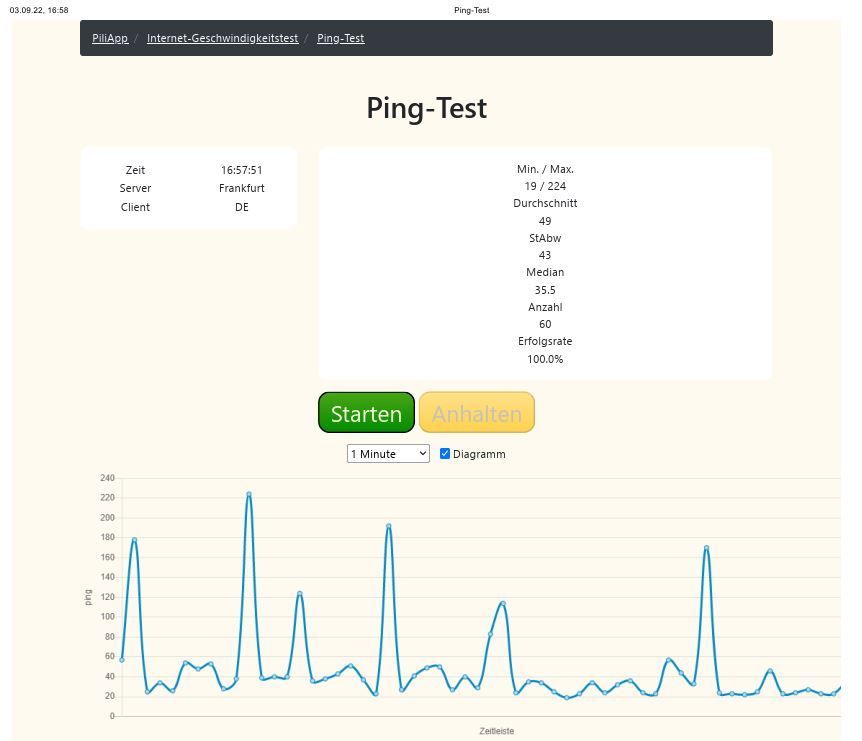Click the chart peak near 192

[388, 526]
